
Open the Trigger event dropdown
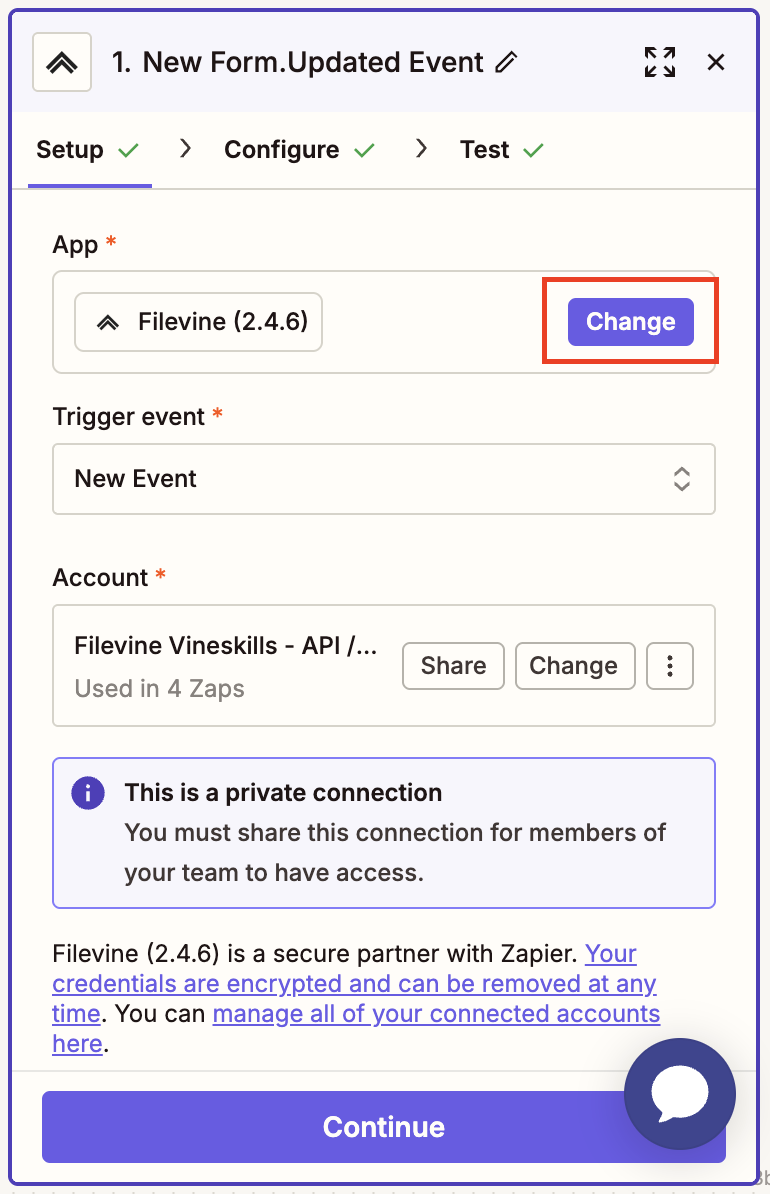[x=384, y=479]
